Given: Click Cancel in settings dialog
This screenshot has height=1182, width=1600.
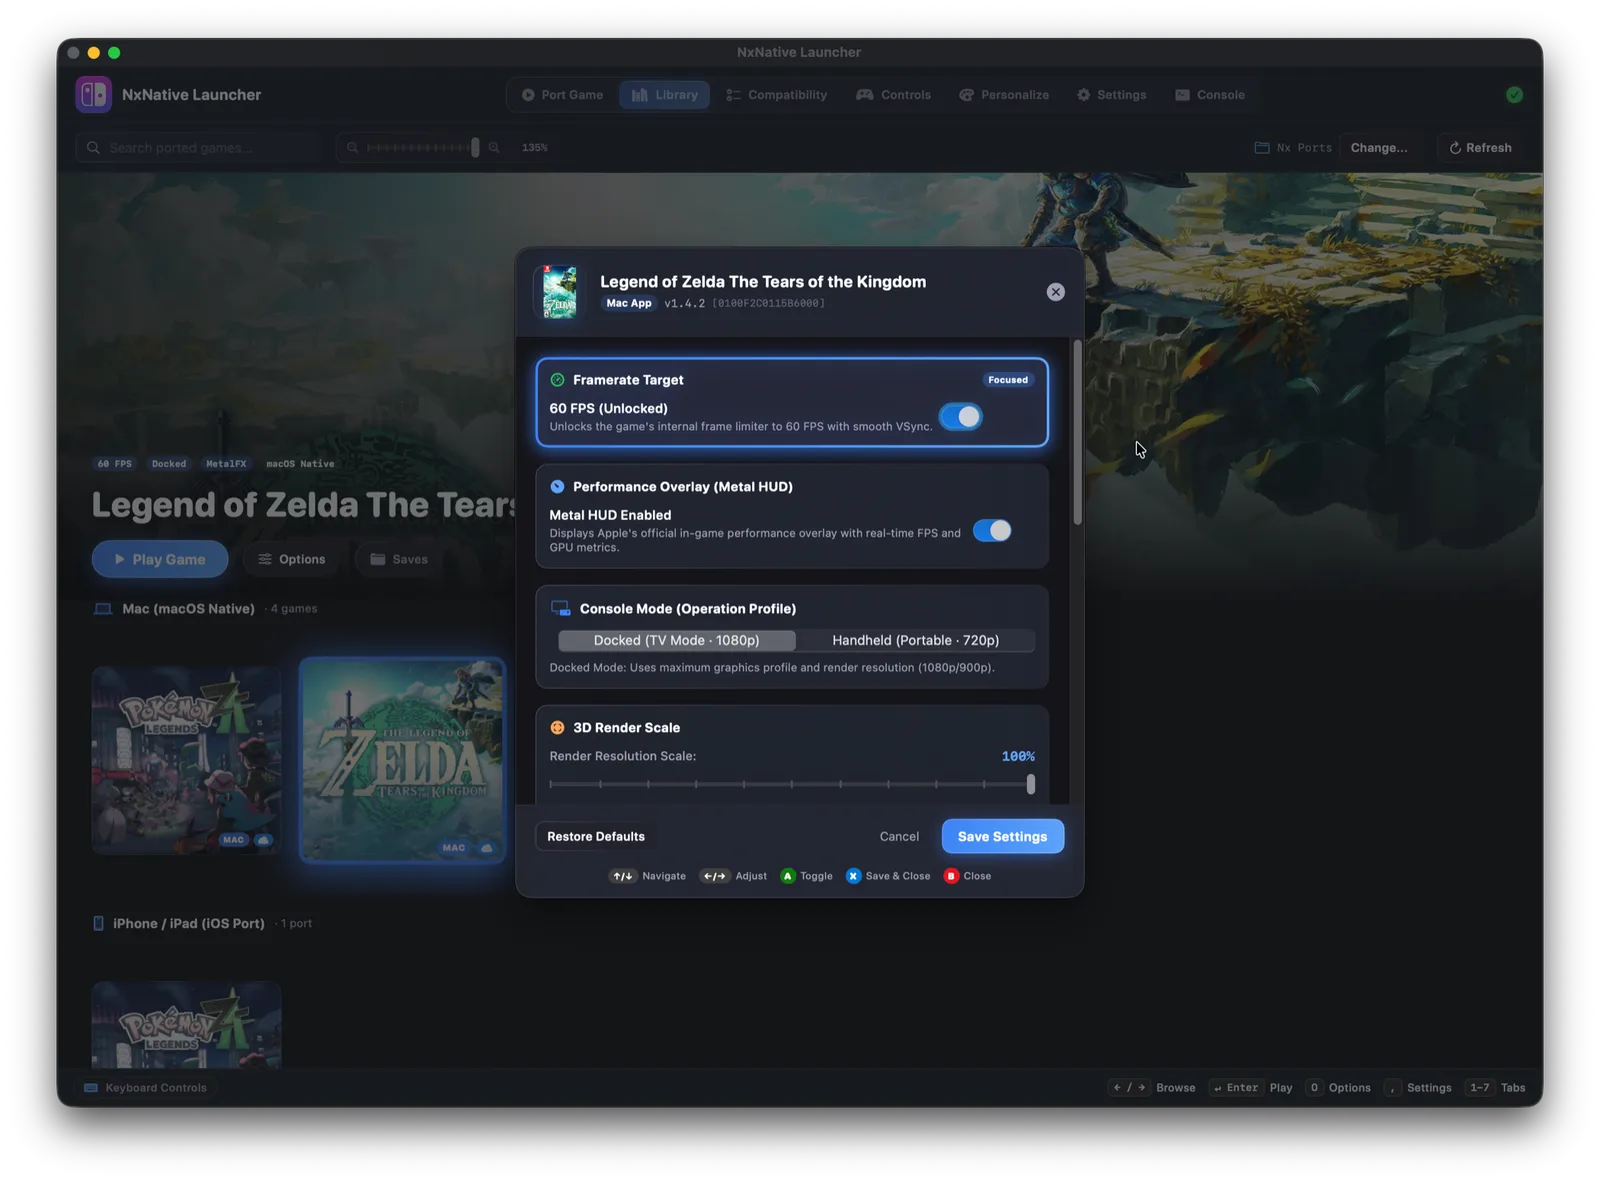Looking at the screenshot, I should 899,836.
